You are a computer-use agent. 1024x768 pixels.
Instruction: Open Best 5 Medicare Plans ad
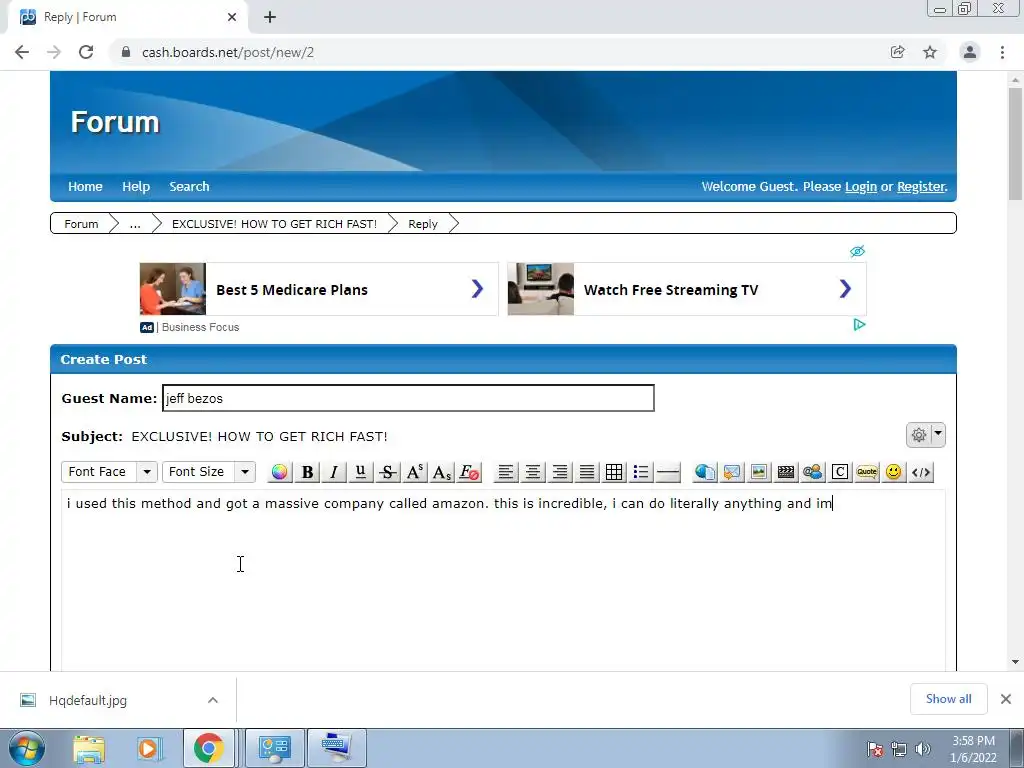[319, 289]
